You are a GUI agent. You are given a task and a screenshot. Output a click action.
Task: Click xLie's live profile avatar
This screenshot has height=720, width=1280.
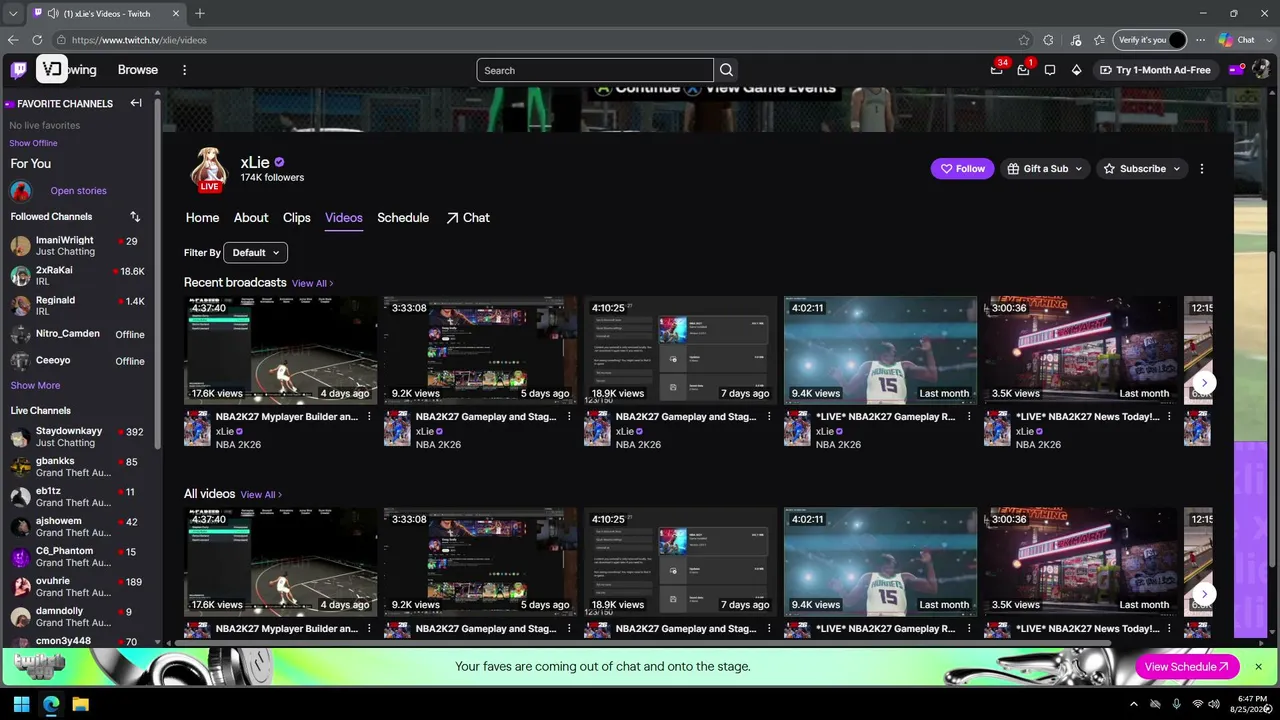[209, 169]
